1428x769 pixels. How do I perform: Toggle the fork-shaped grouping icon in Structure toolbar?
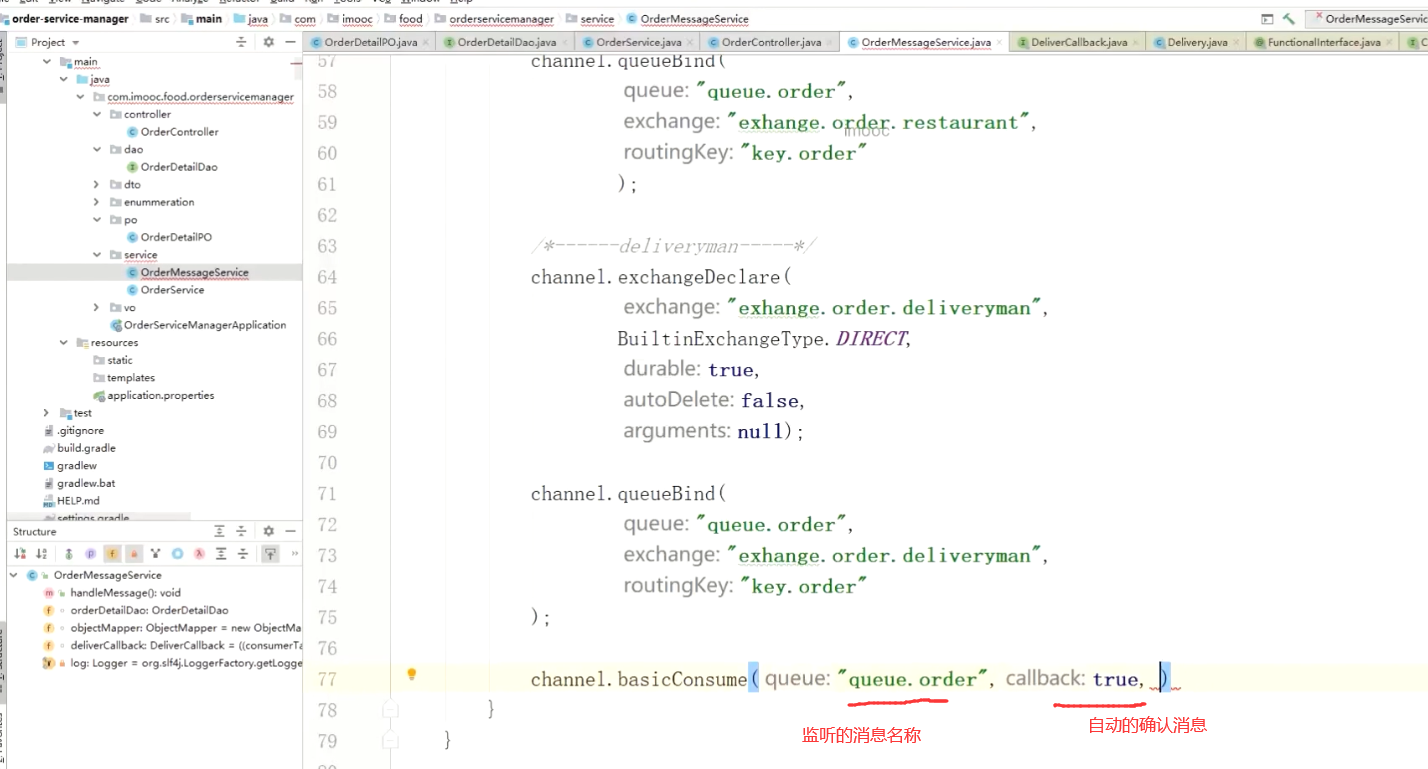[x=155, y=553]
